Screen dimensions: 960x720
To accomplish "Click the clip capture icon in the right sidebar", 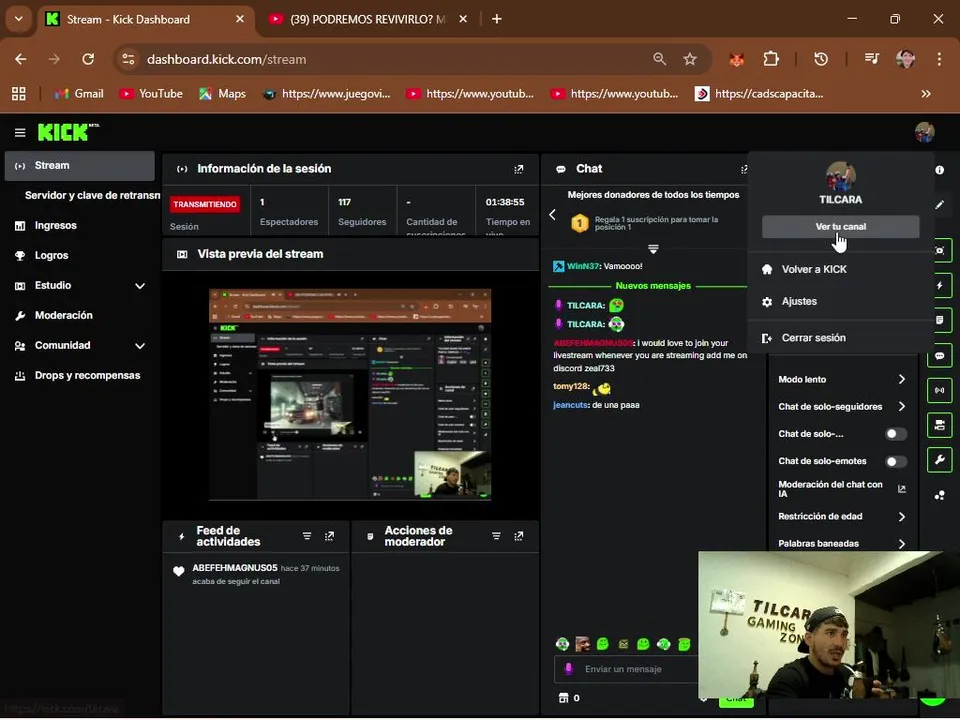I will click(939, 250).
